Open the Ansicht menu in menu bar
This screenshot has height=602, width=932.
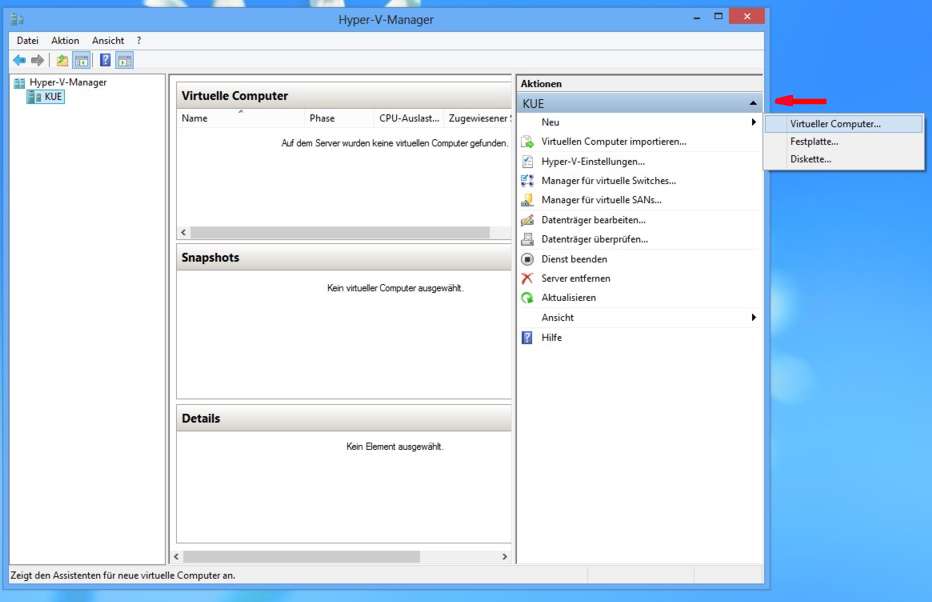point(108,40)
